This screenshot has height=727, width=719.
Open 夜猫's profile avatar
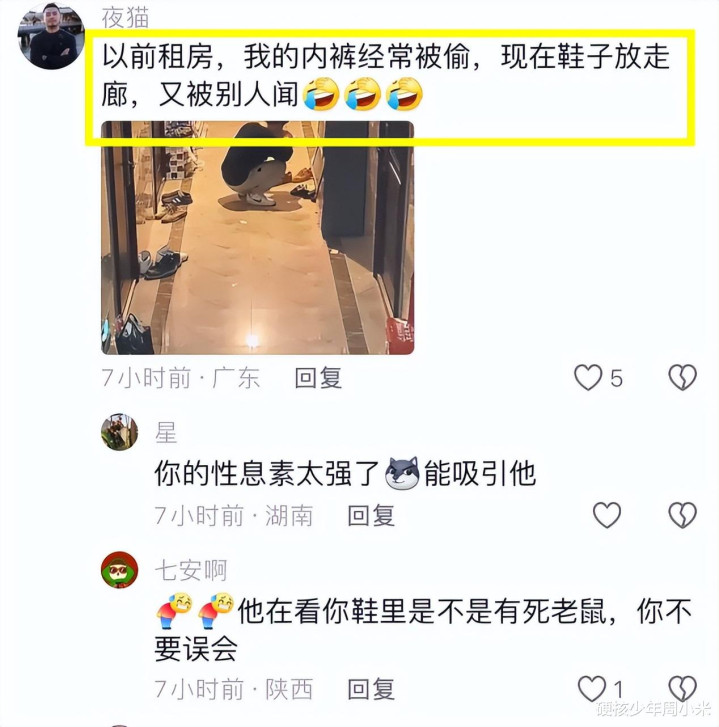(x=51, y=36)
